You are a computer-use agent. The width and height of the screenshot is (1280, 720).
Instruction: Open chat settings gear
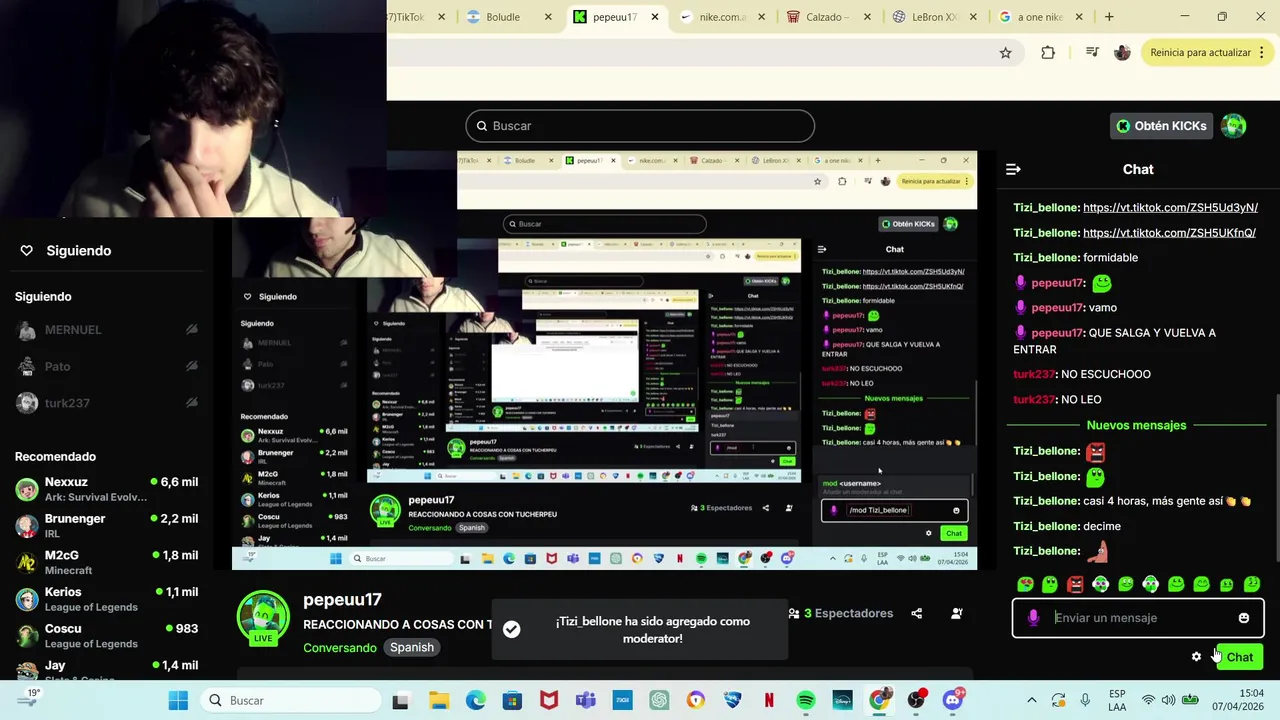1196,657
